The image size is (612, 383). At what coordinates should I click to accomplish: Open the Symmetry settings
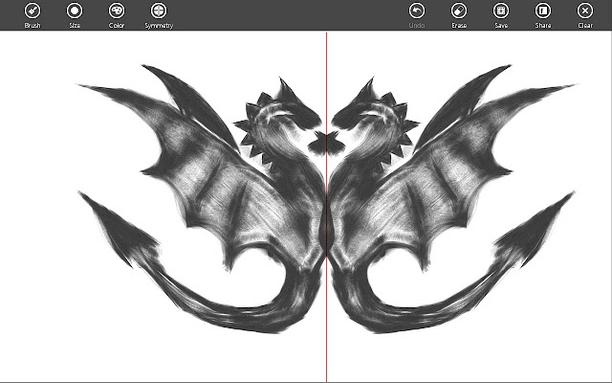(x=158, y=11)
